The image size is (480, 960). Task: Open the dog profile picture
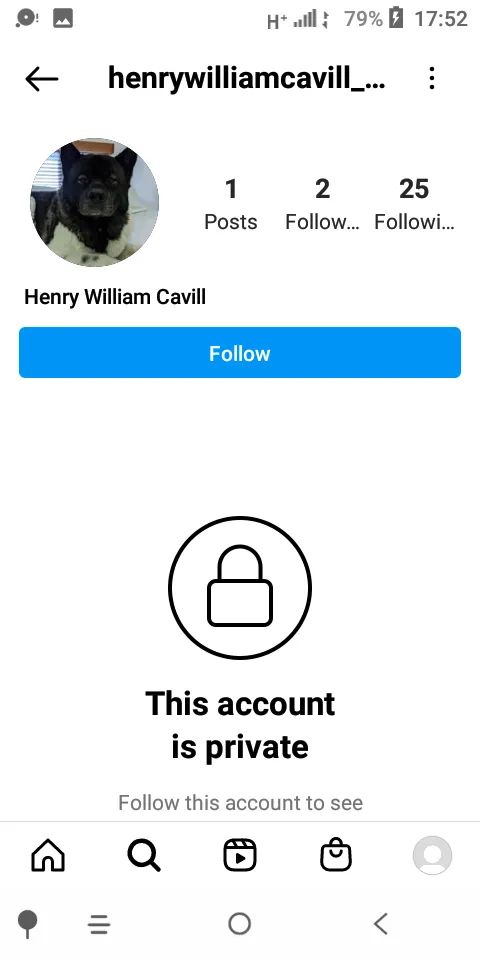[x=94, y=203]
